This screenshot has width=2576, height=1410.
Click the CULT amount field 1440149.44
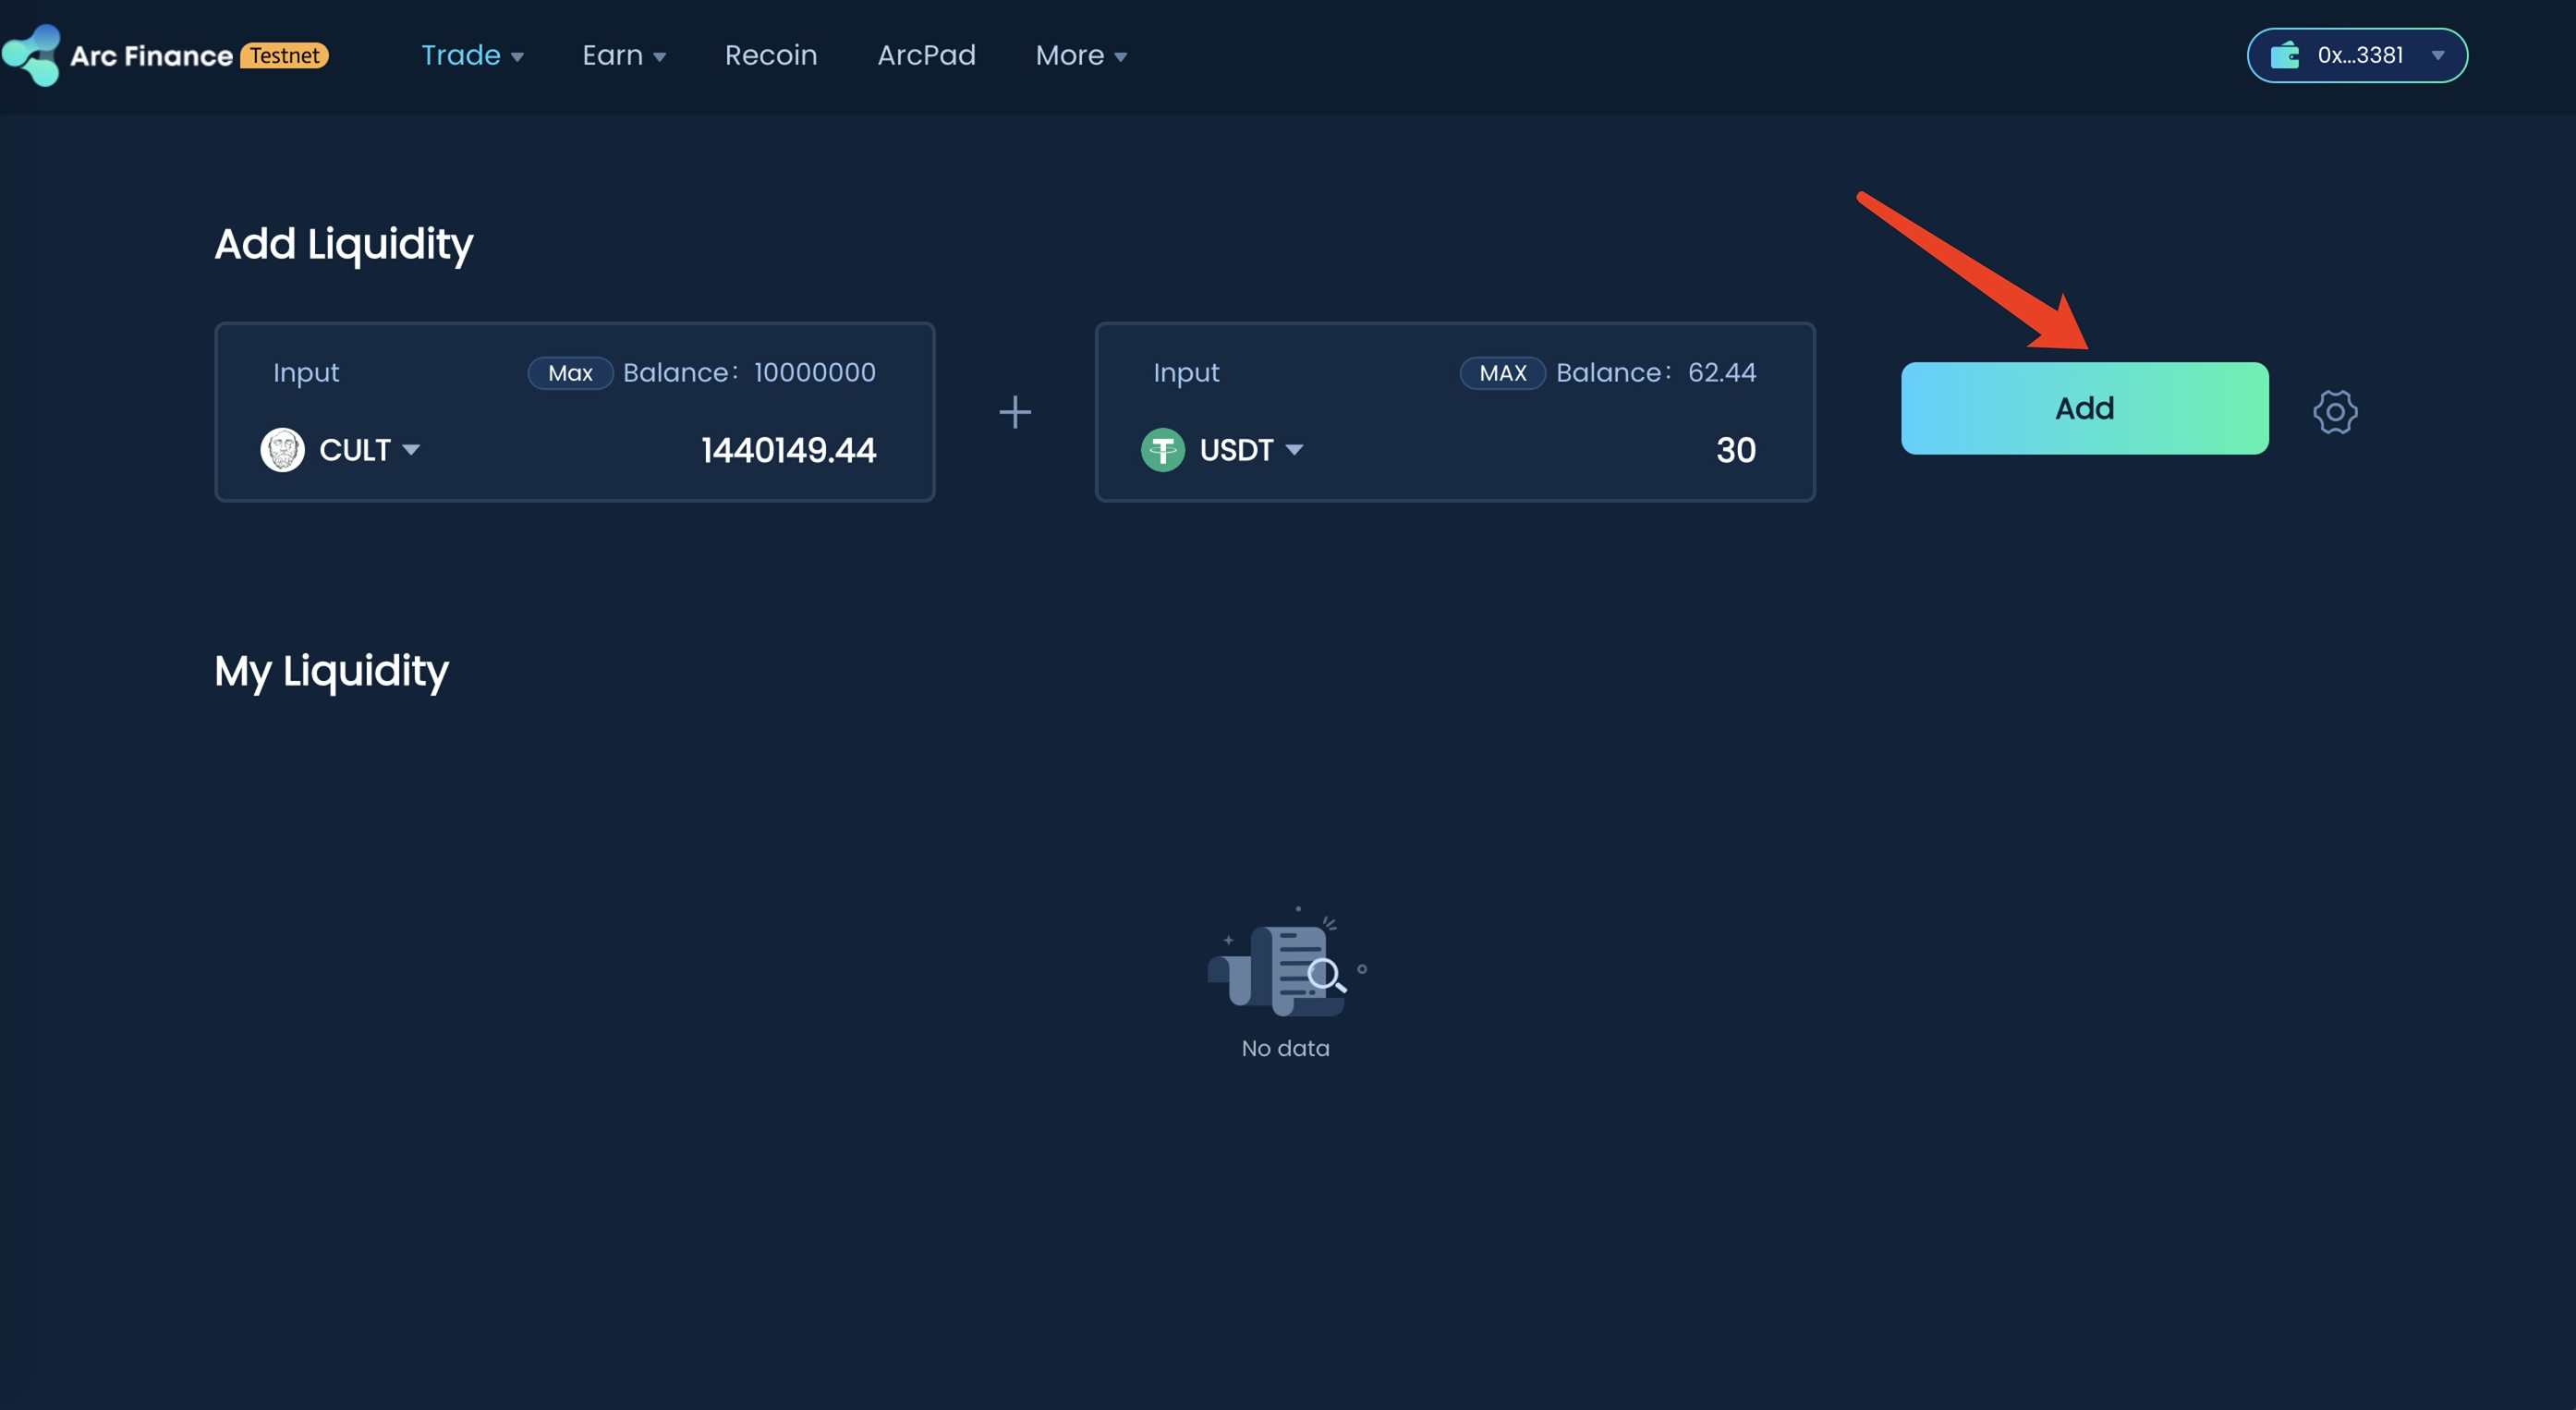coord(788,450)
